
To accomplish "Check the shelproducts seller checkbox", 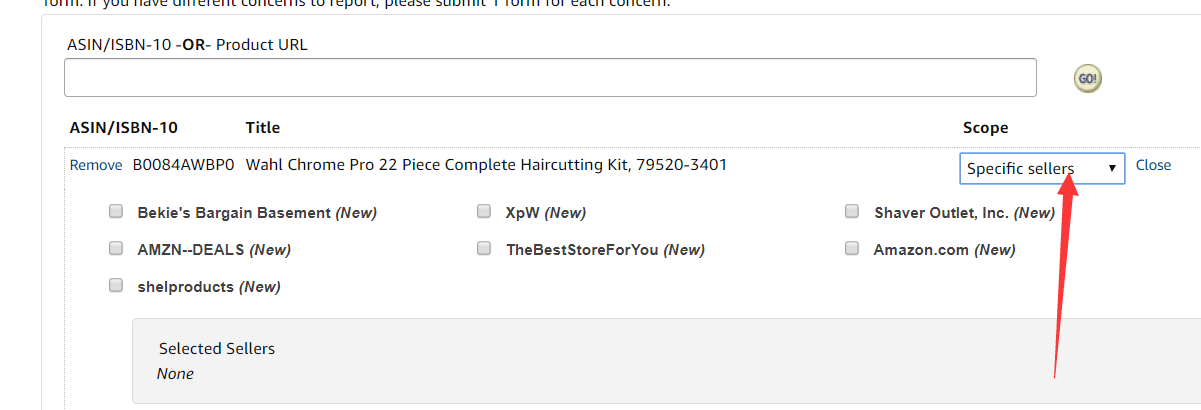I will 116,286.
